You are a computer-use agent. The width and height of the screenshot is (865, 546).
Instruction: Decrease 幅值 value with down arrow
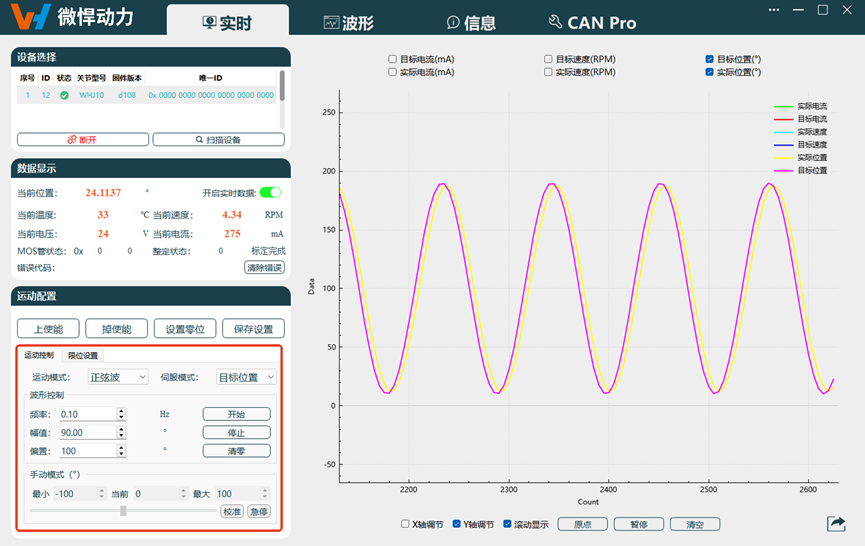(x=121, y=436)
